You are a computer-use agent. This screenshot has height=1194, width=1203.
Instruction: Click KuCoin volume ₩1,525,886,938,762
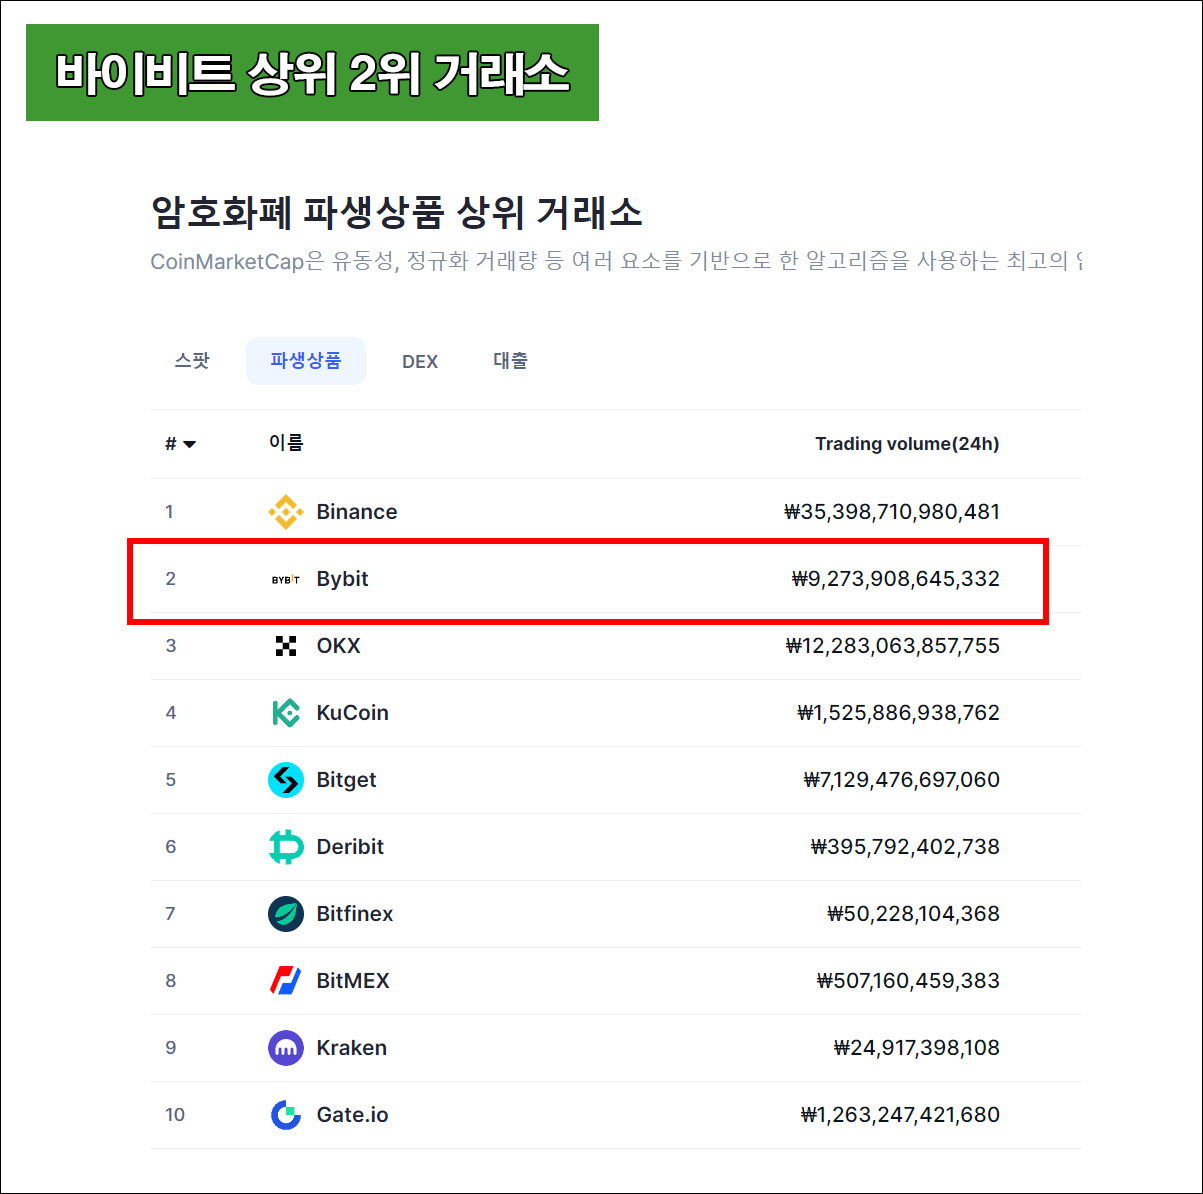[899, 713]
